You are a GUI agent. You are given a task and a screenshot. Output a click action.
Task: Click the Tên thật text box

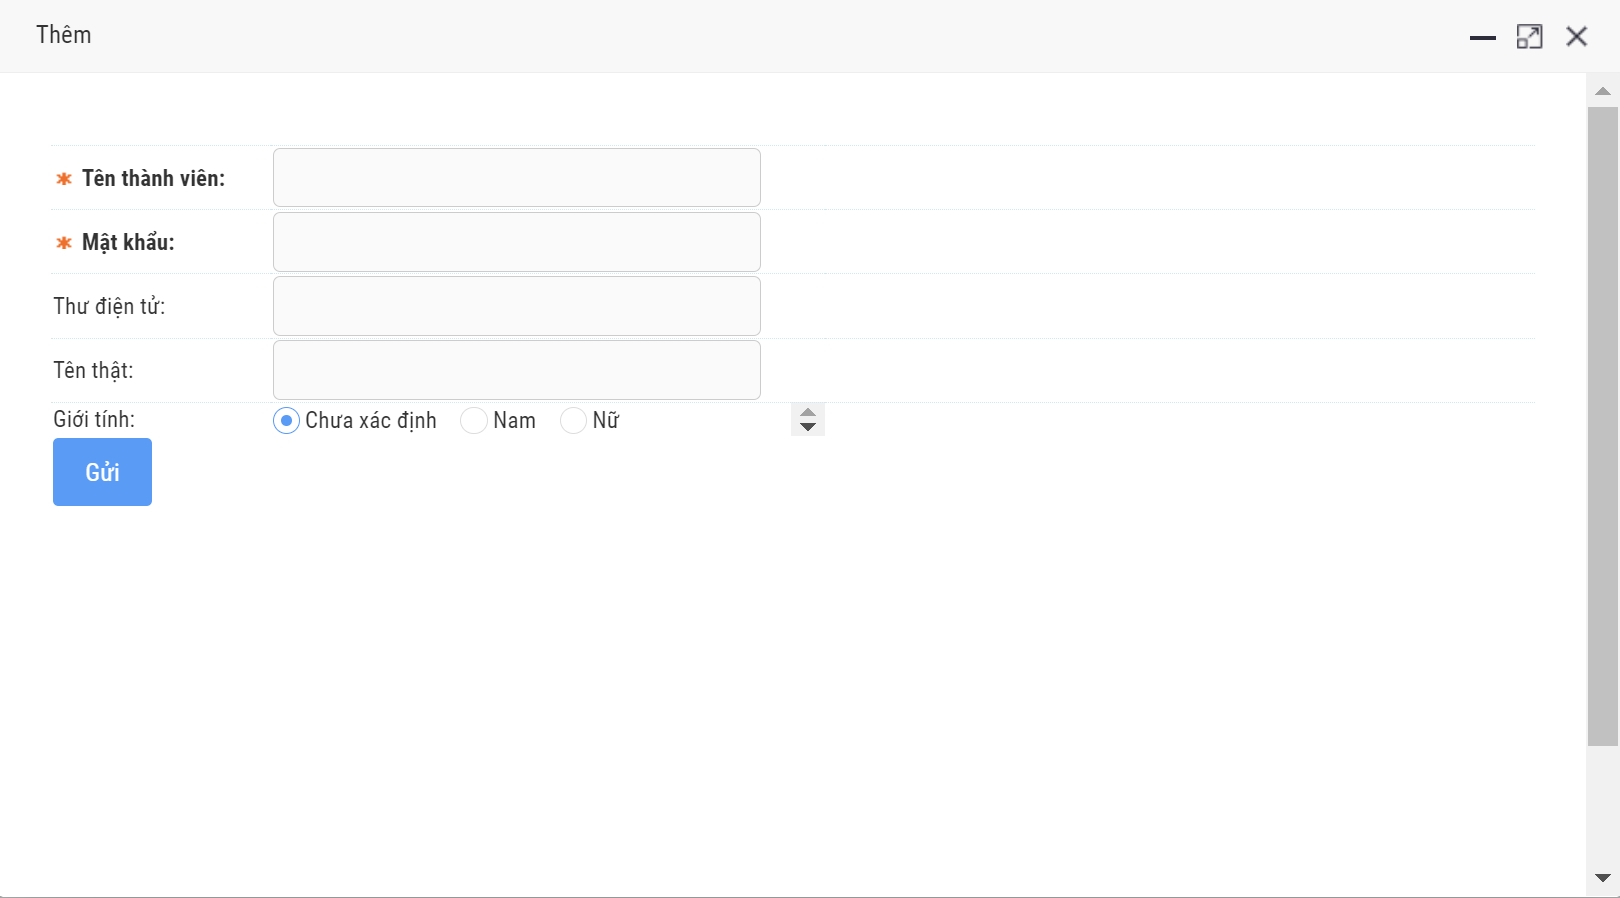pos(516,370)
